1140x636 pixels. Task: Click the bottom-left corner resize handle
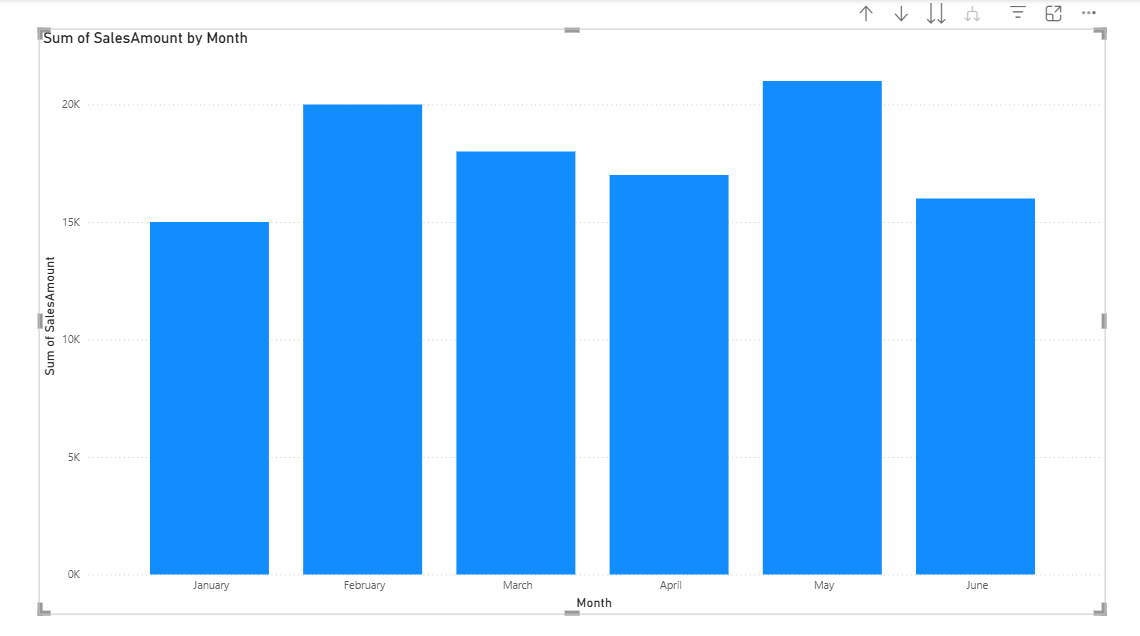[42, 610]
